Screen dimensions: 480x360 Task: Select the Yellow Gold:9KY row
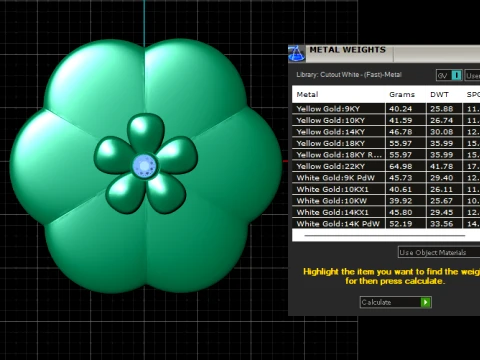coord(386,109)
